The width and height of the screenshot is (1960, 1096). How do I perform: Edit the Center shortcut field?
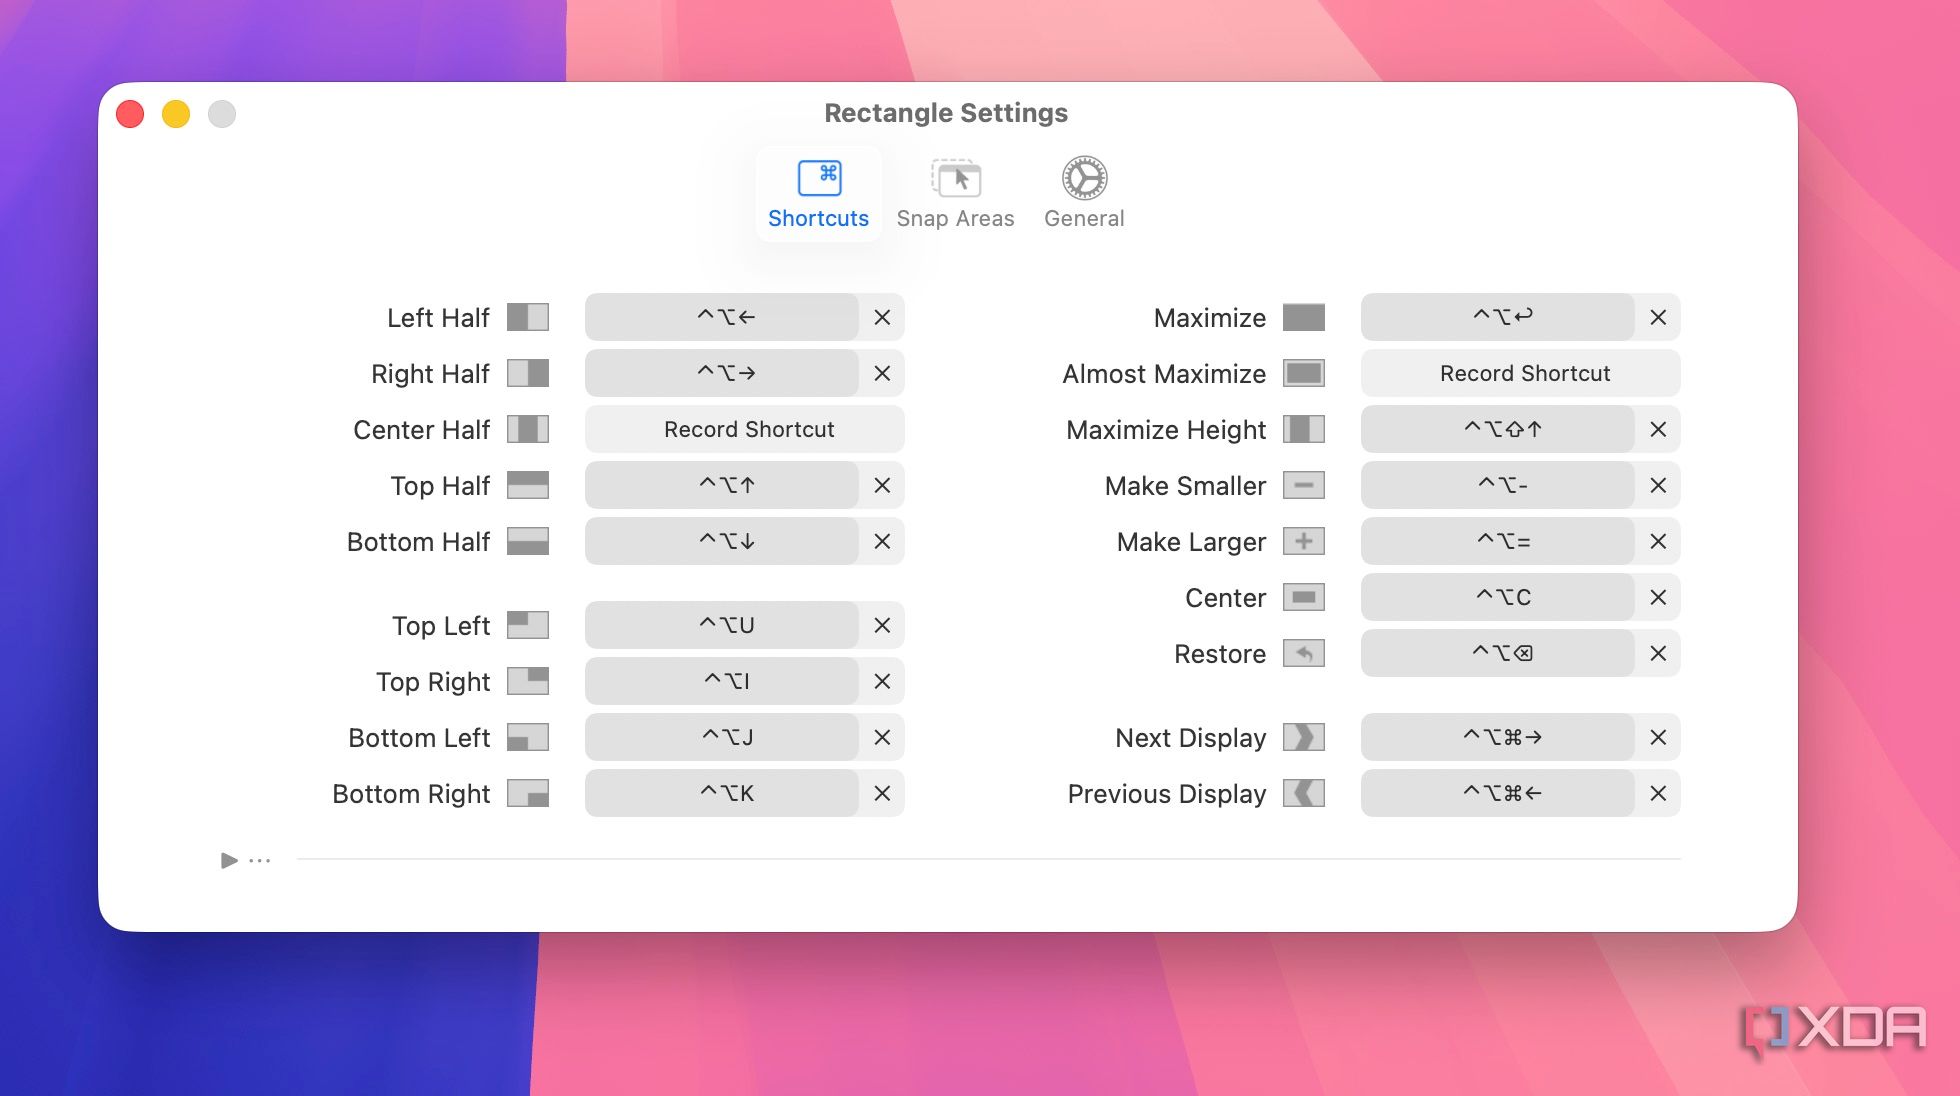click(x=1498, y=597)
